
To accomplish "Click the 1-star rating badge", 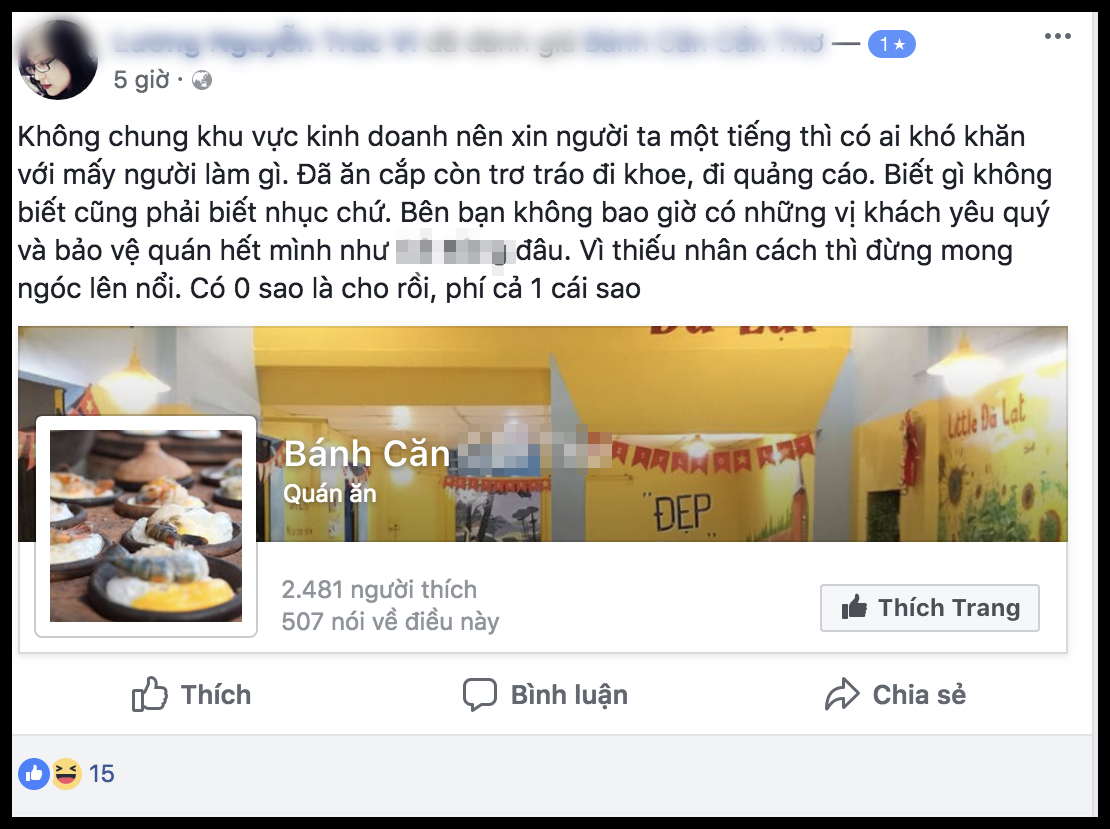I will (891, 45).
